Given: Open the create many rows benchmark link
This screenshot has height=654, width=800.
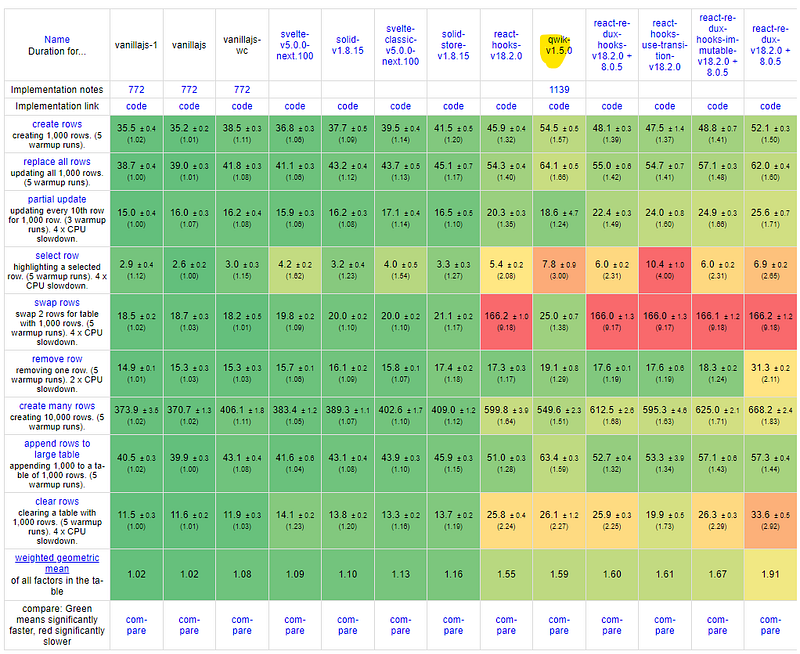Looking at the screenshot, I should click(x=57, y=406).
